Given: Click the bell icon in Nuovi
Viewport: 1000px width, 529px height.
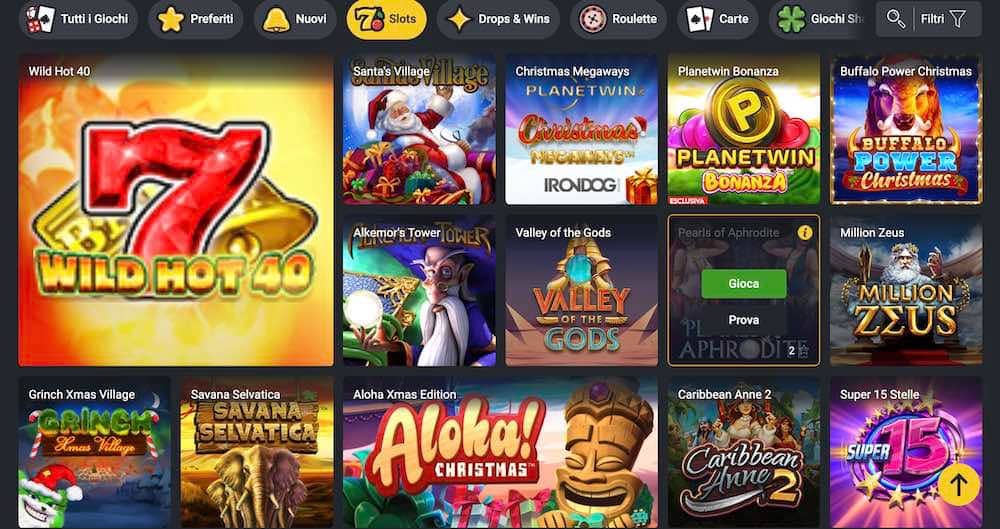Looking at the screenshot, I should (276, 19).
